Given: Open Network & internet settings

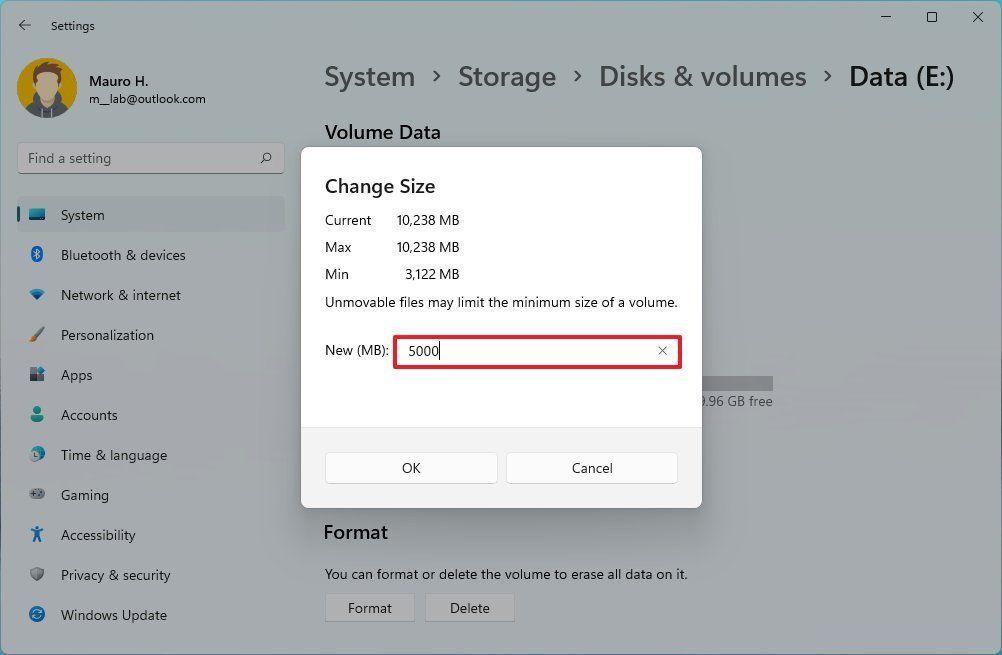Looking at the screenshot, I should tap(120, 295).
